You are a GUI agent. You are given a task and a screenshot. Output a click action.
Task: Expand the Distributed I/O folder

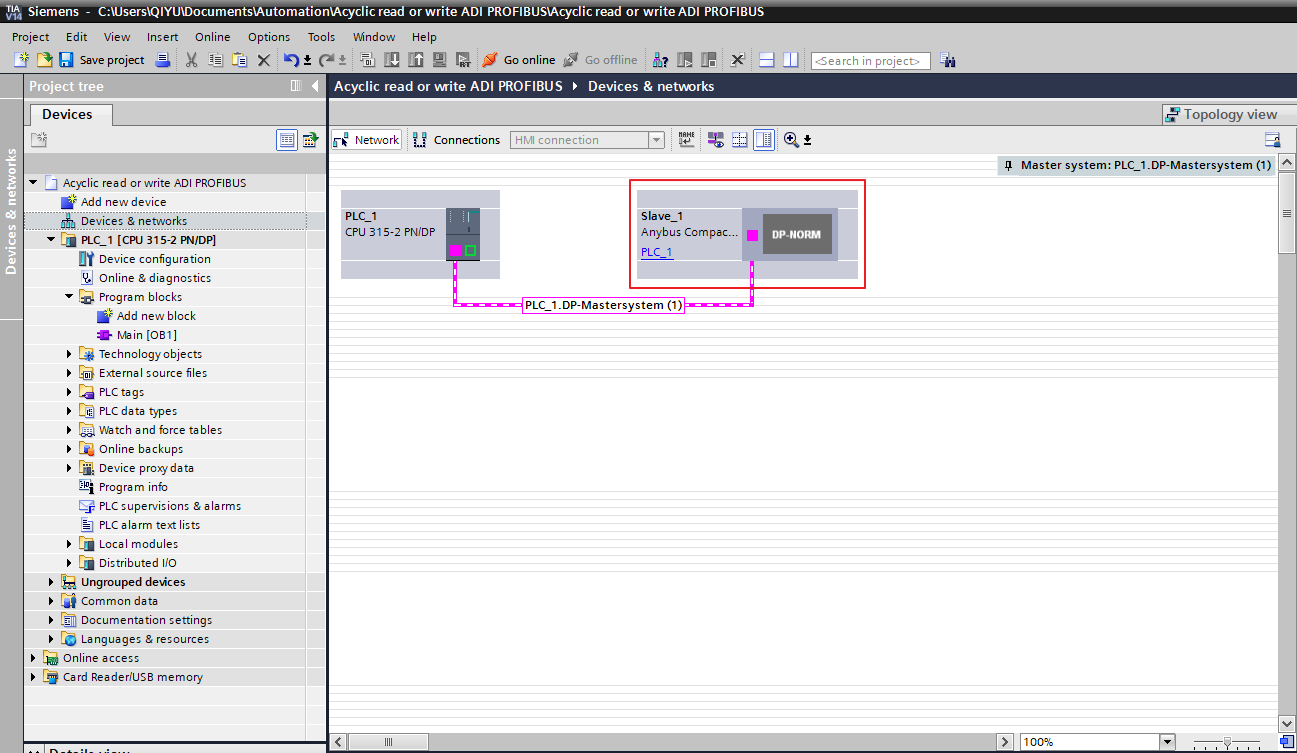click(x=70, y=563)
